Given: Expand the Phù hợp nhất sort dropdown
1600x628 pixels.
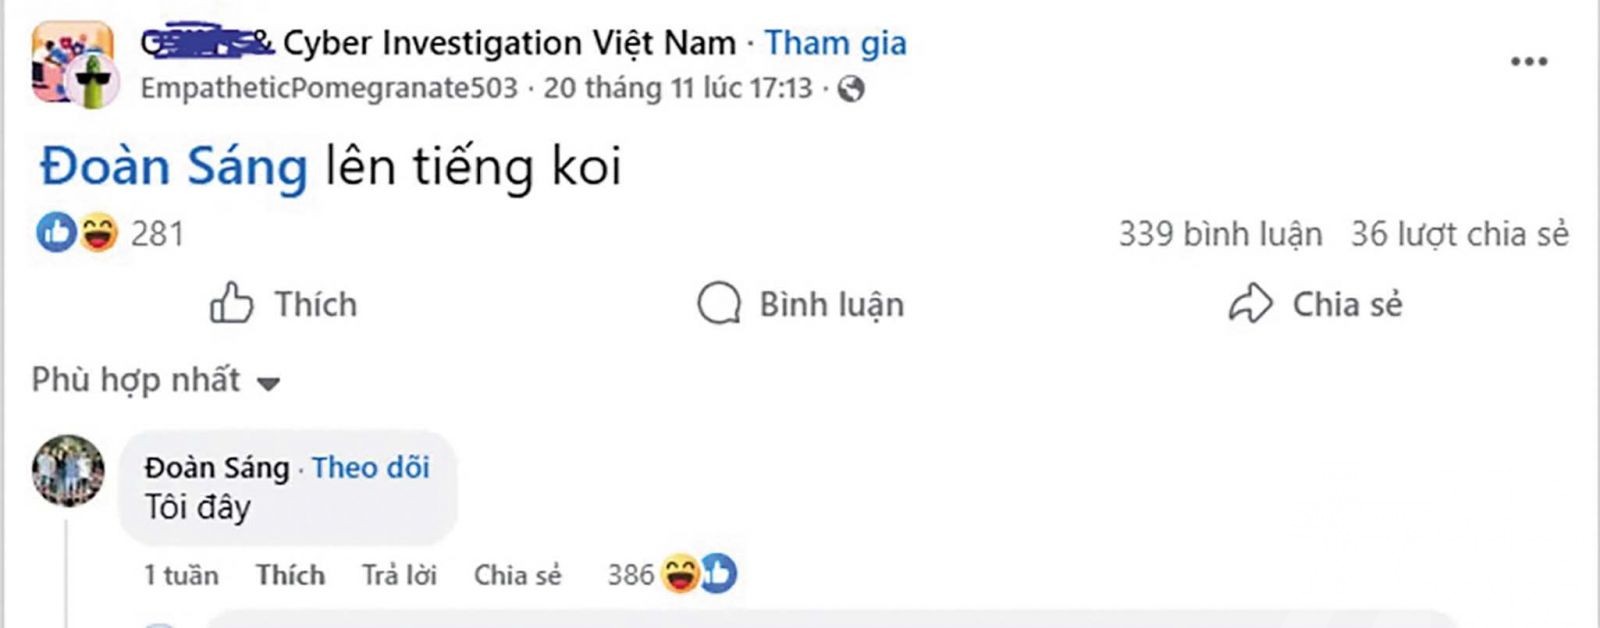Looking at the screenshot, I should click(156, 381).
